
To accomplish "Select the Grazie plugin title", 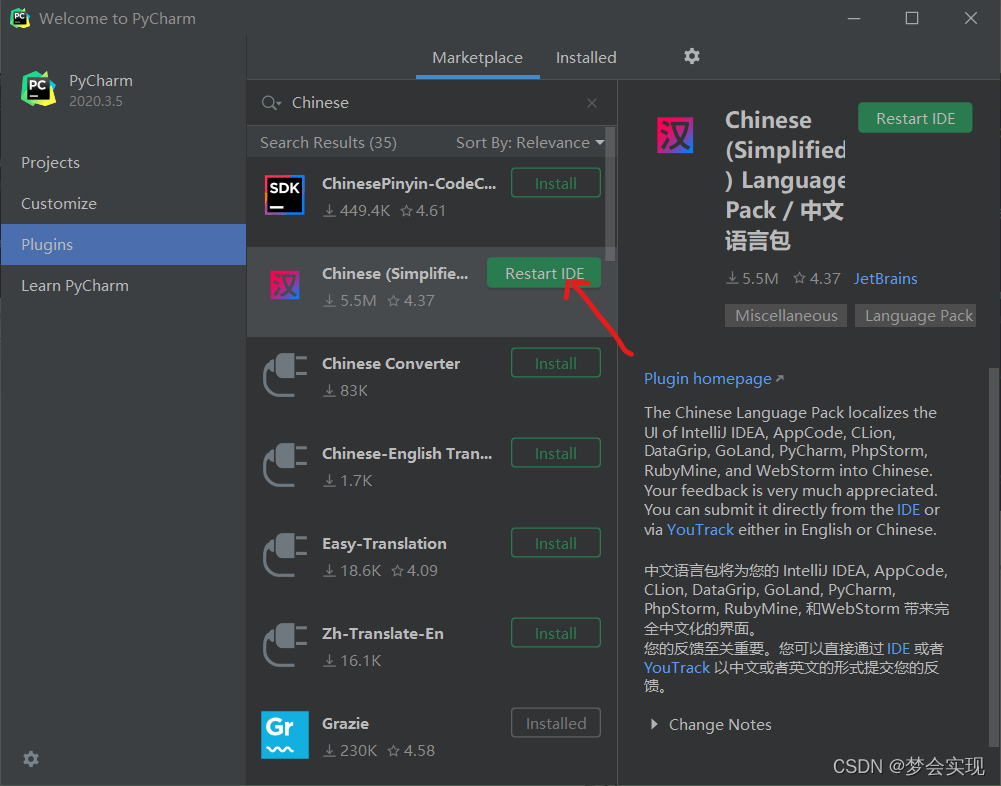I will (x=345, y=723).
